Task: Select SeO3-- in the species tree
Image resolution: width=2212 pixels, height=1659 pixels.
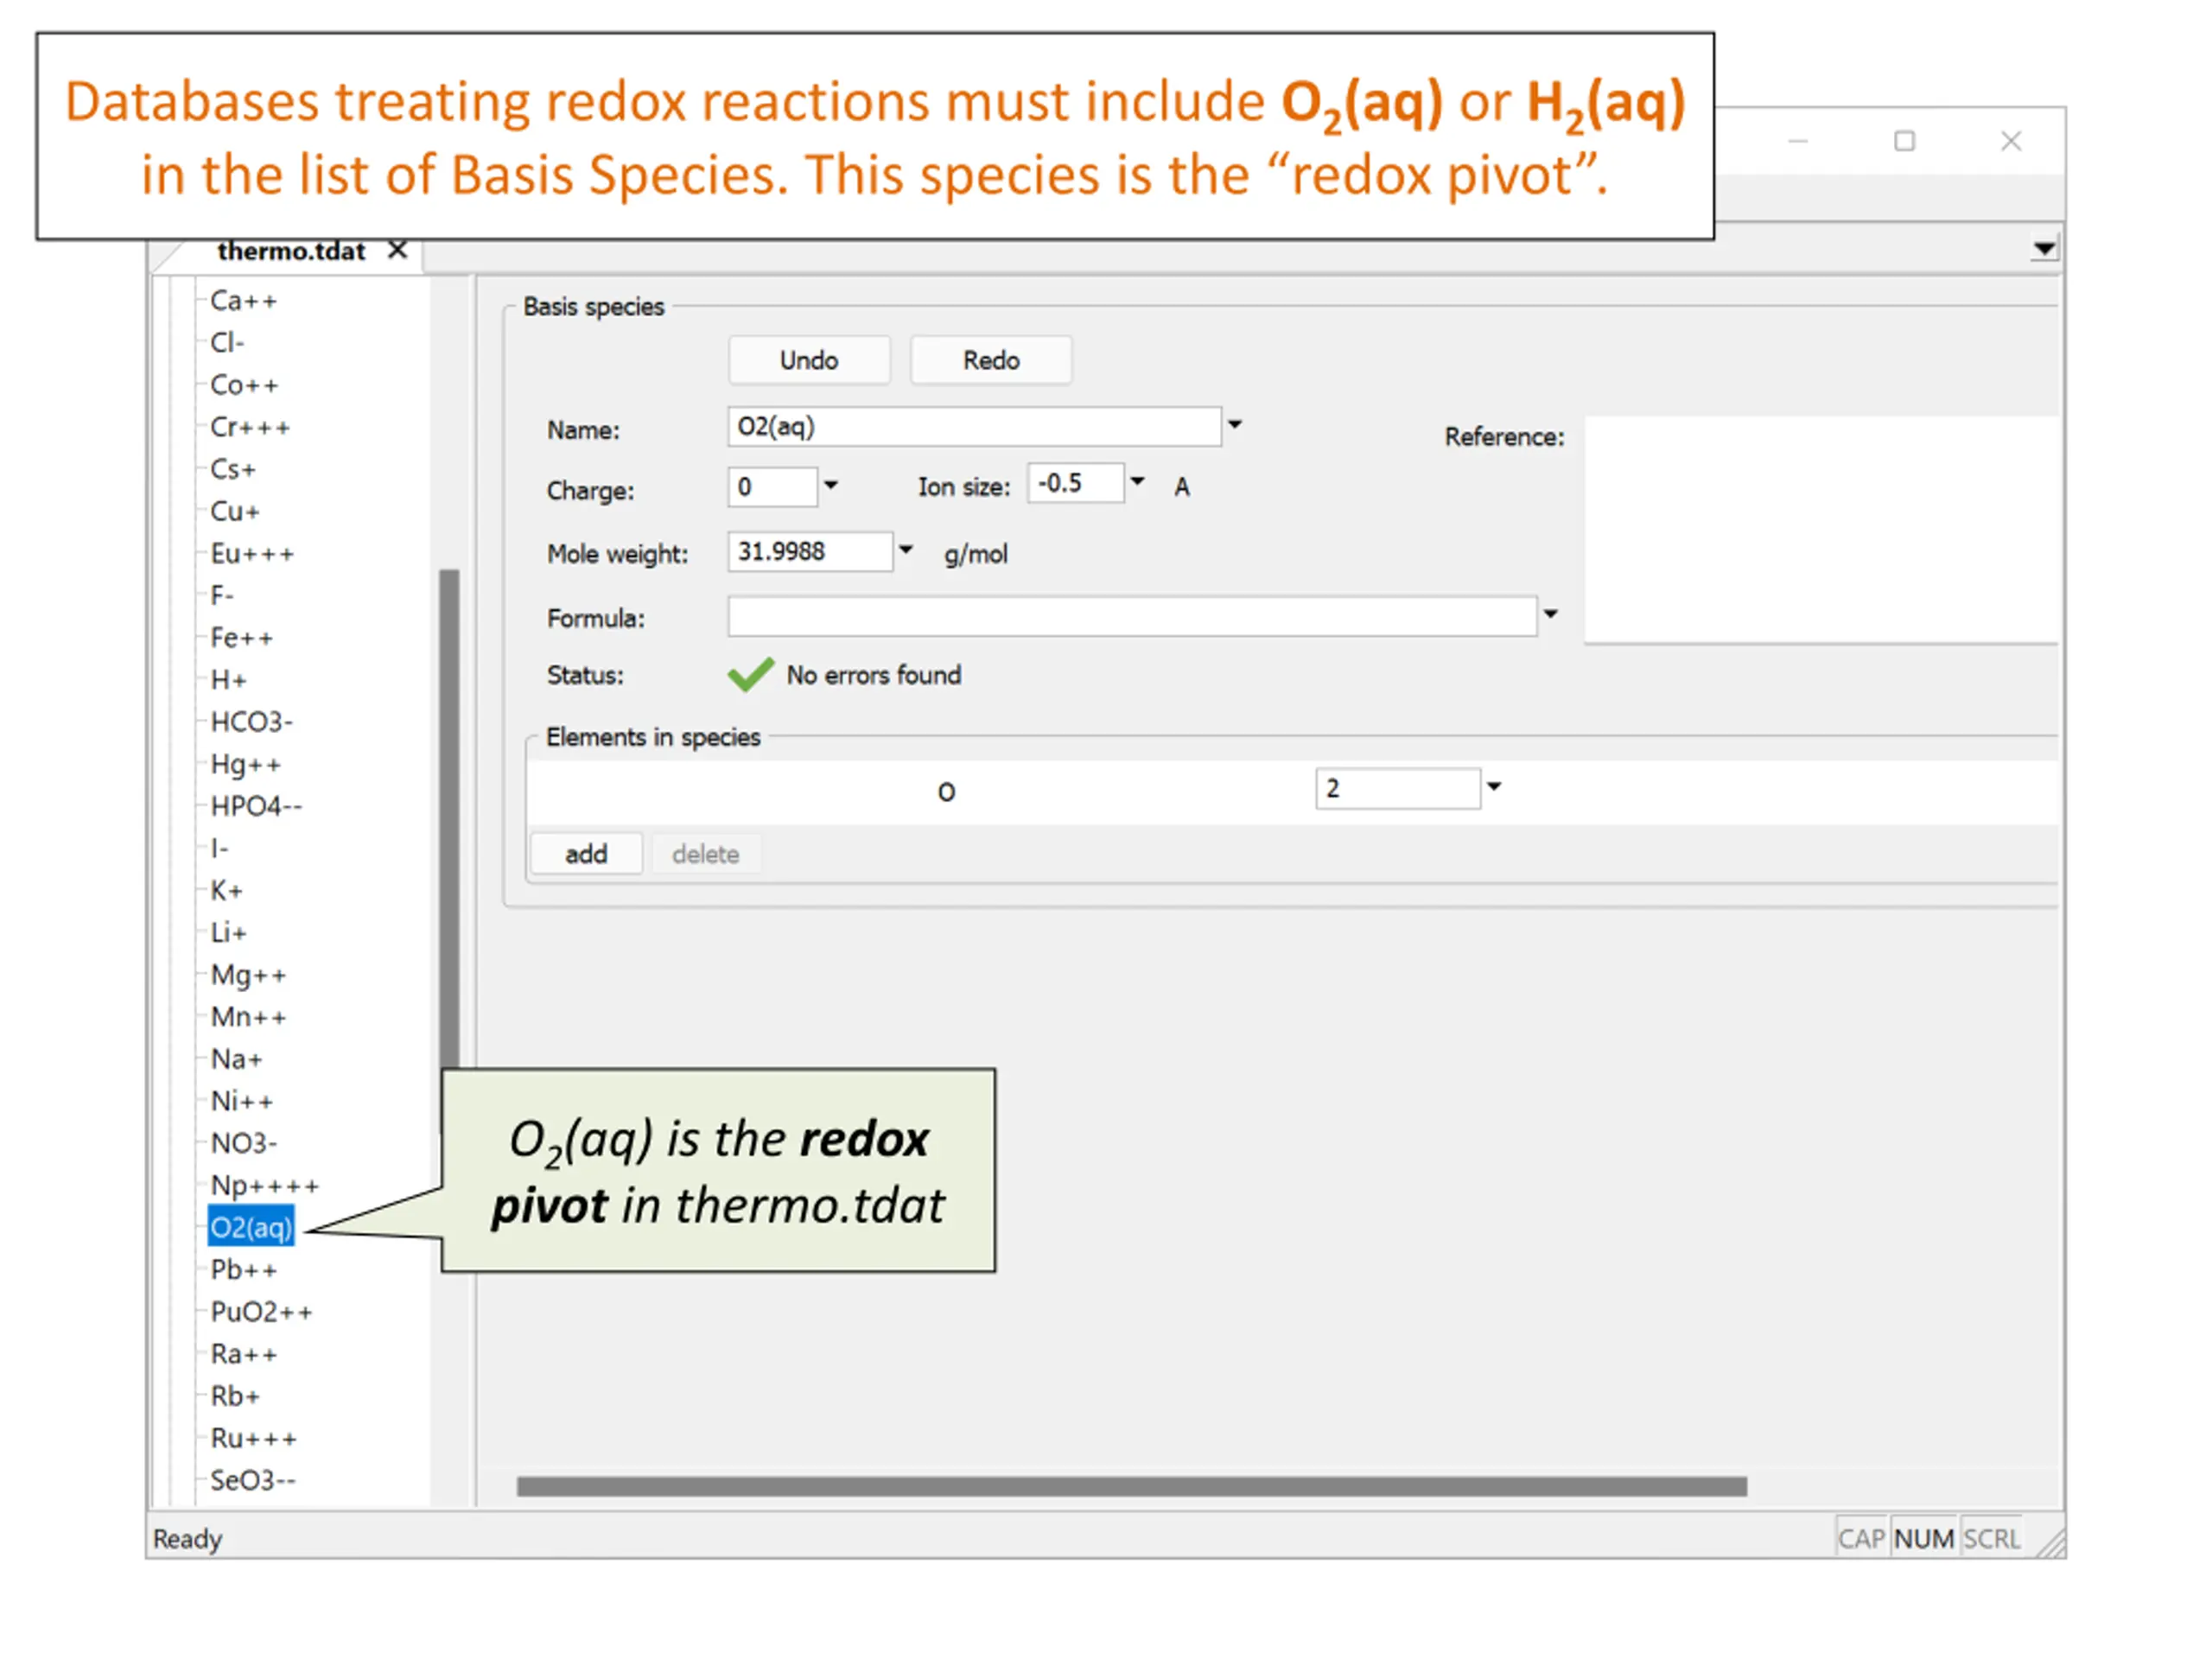Action: 252,1480
